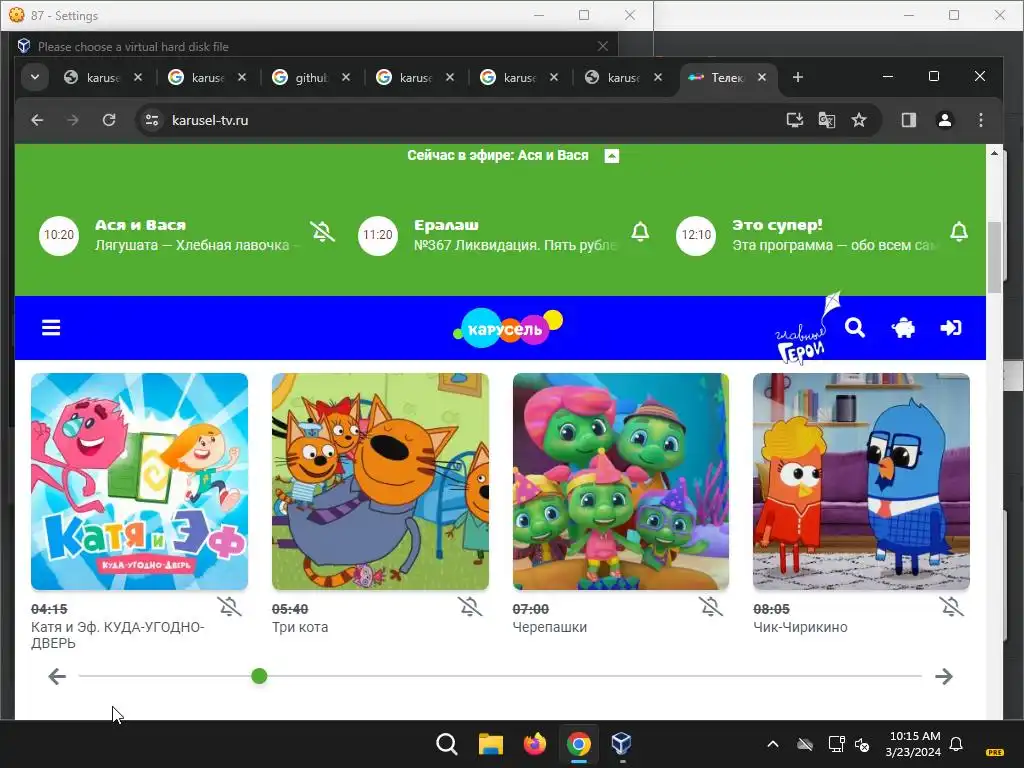Open File Explorer from taskbar
The height and width of the screenshot is (768, 1024).
pos(490,744)
